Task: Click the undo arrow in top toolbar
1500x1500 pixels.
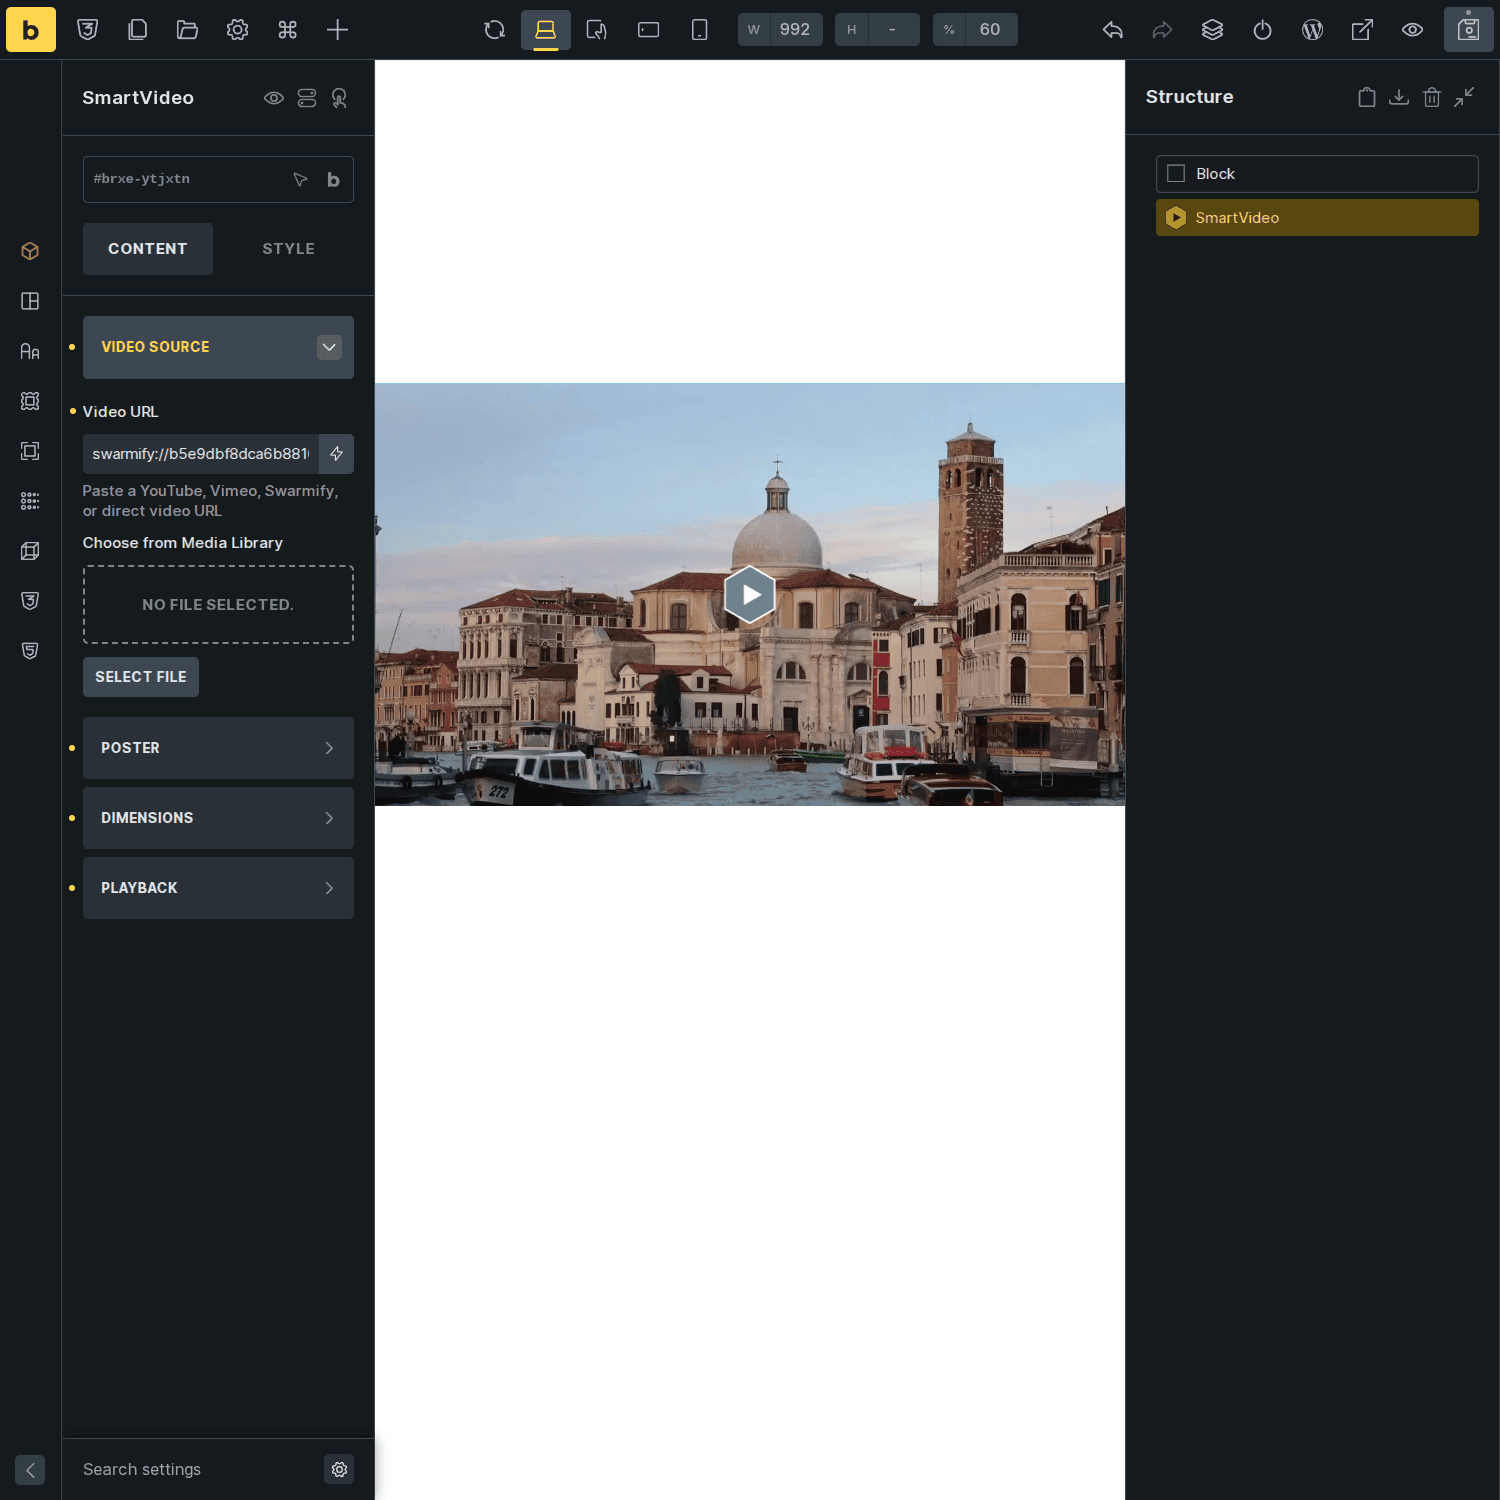Action: (1112, 30)
